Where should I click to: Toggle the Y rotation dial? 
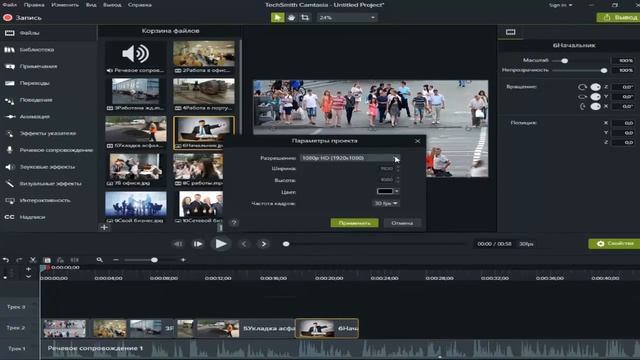596,97
